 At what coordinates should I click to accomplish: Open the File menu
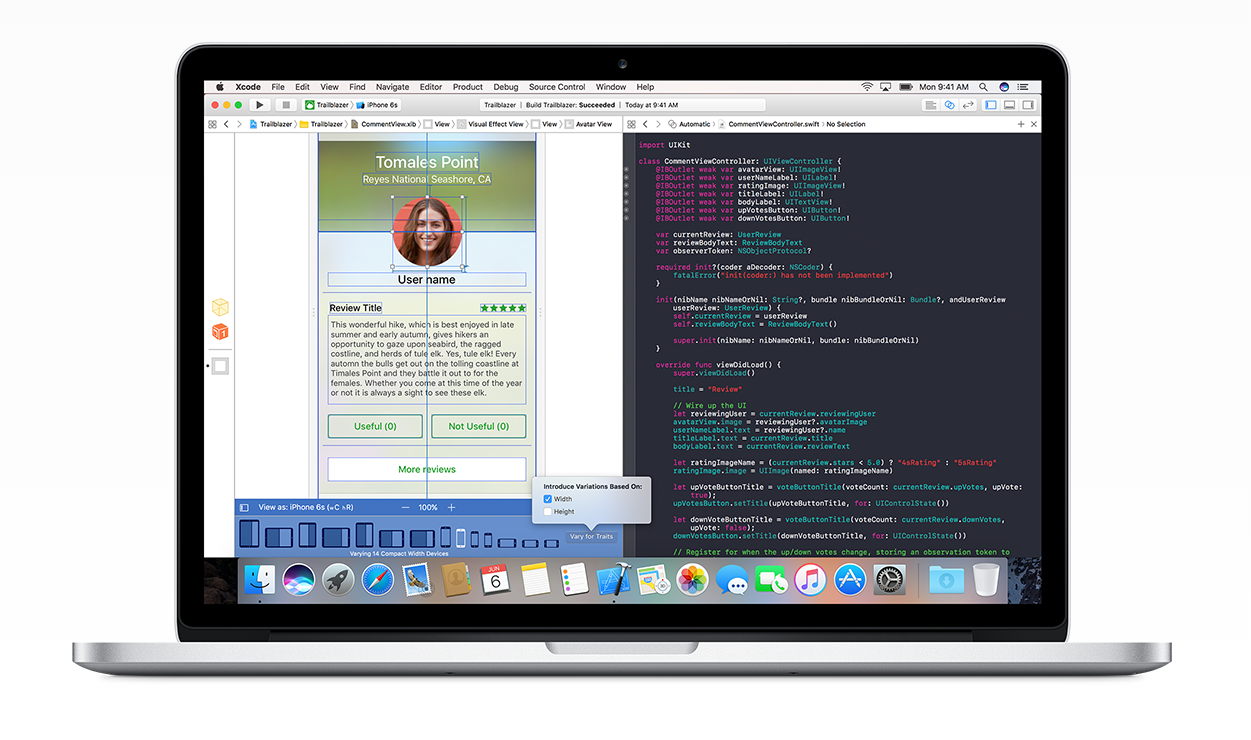click(278, 87)
